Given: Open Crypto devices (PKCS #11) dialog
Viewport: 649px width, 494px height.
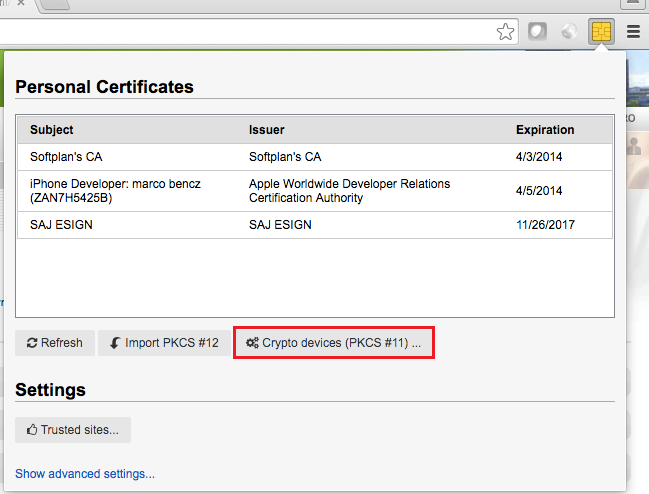Looking at the screenshot, I should (x=333, y=343).
